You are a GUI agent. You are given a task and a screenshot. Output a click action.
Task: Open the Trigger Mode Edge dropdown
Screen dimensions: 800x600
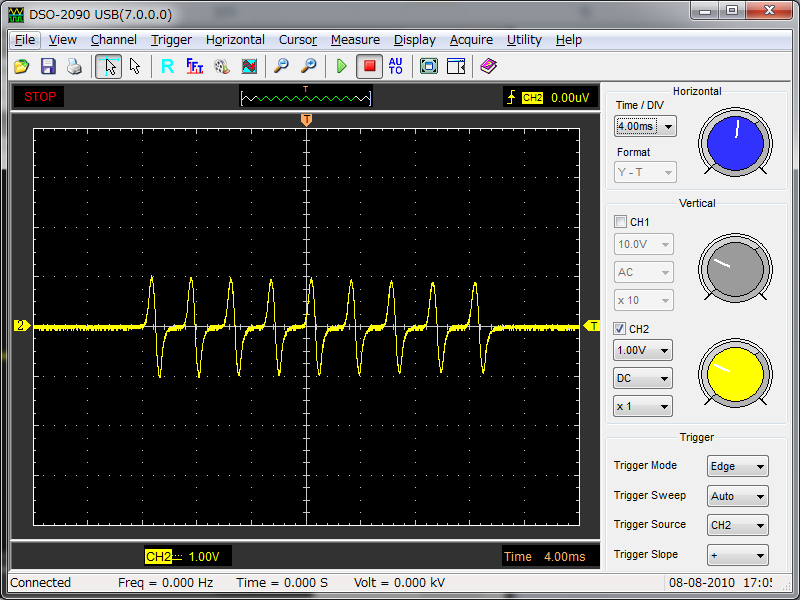738,466
